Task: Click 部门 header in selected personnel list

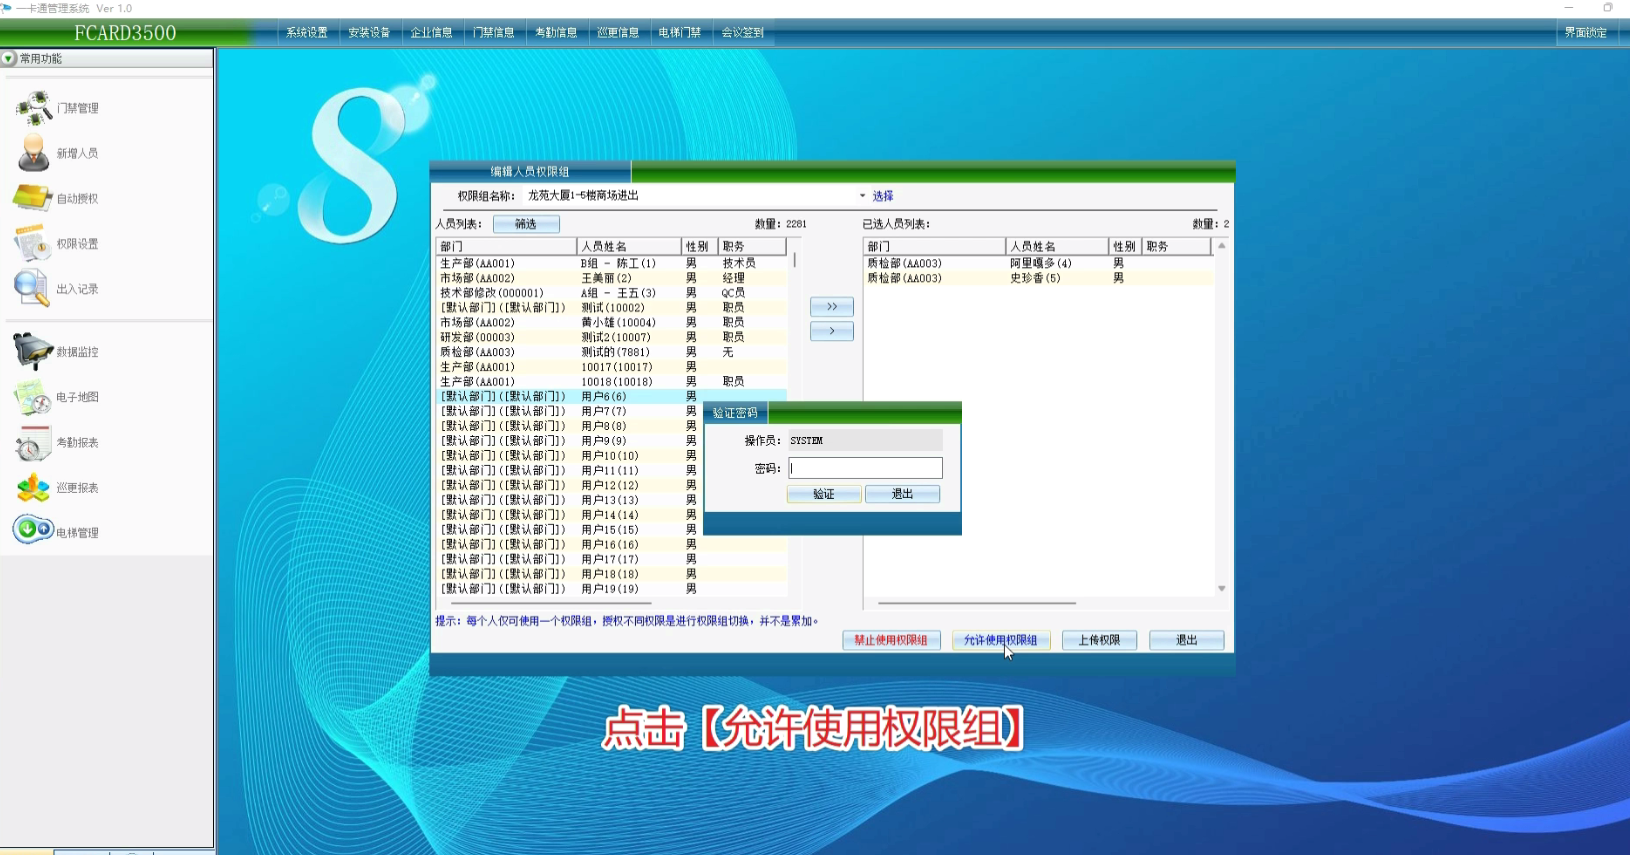Action: [x=934, y=246]
